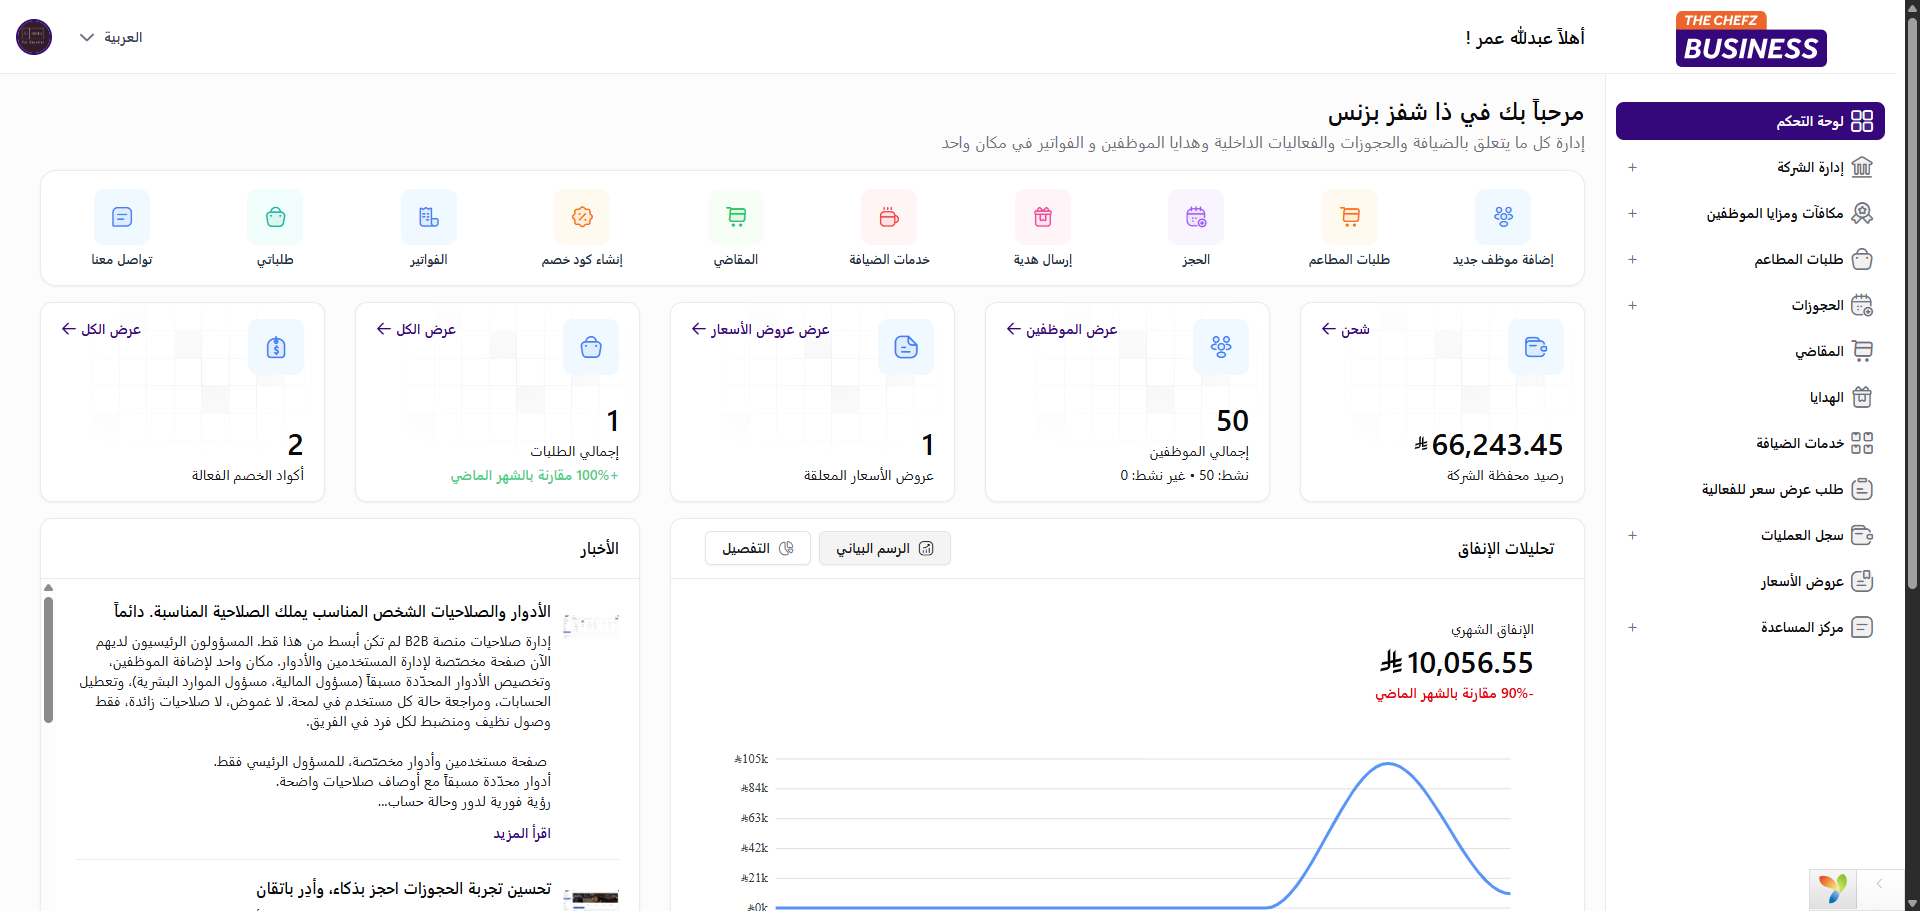Click the لوحة التحكم dashboard icon in the sidebar
The height and width of the screenshot is (911, 1920).
tap(1862, 121)
